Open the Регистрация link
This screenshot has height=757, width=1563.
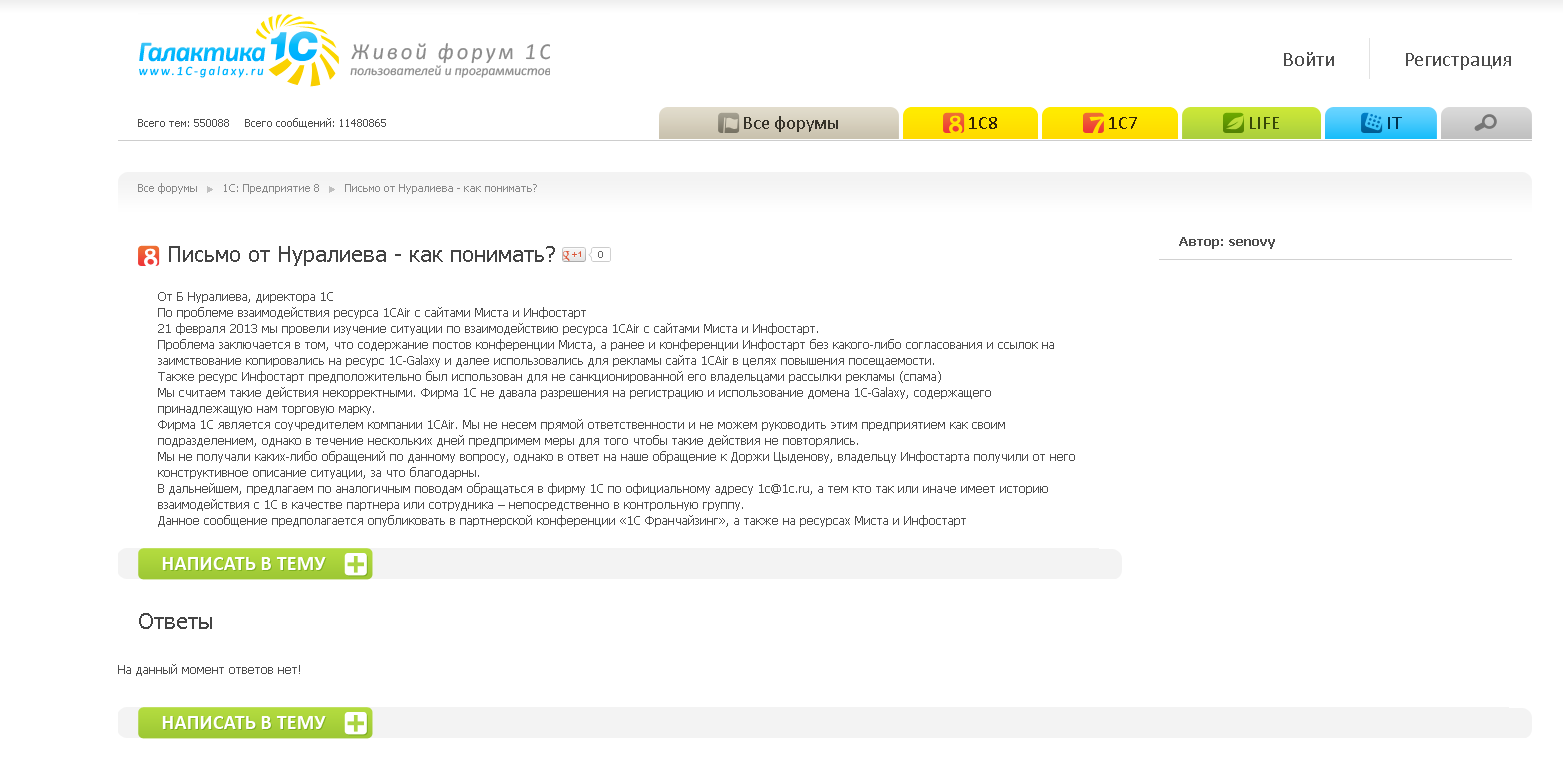click(x=1458, y=59)
